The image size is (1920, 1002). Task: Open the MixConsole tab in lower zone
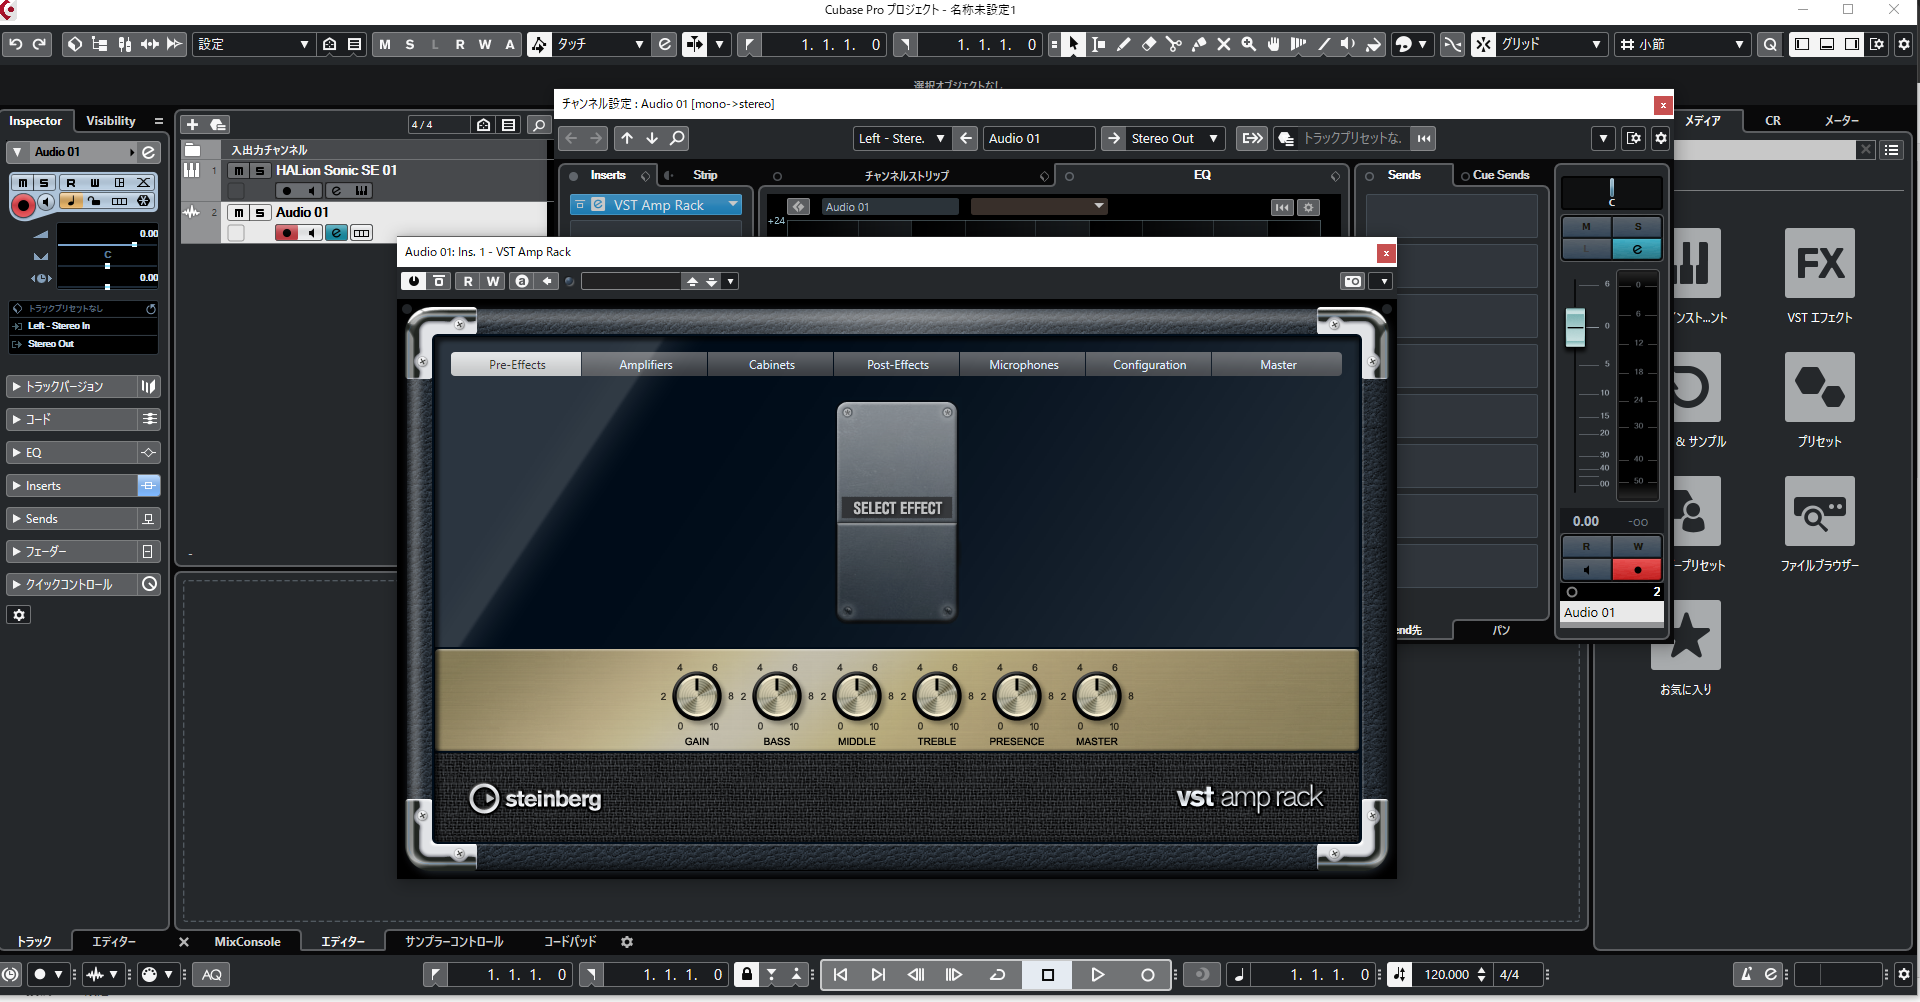[x=247, y=942]
